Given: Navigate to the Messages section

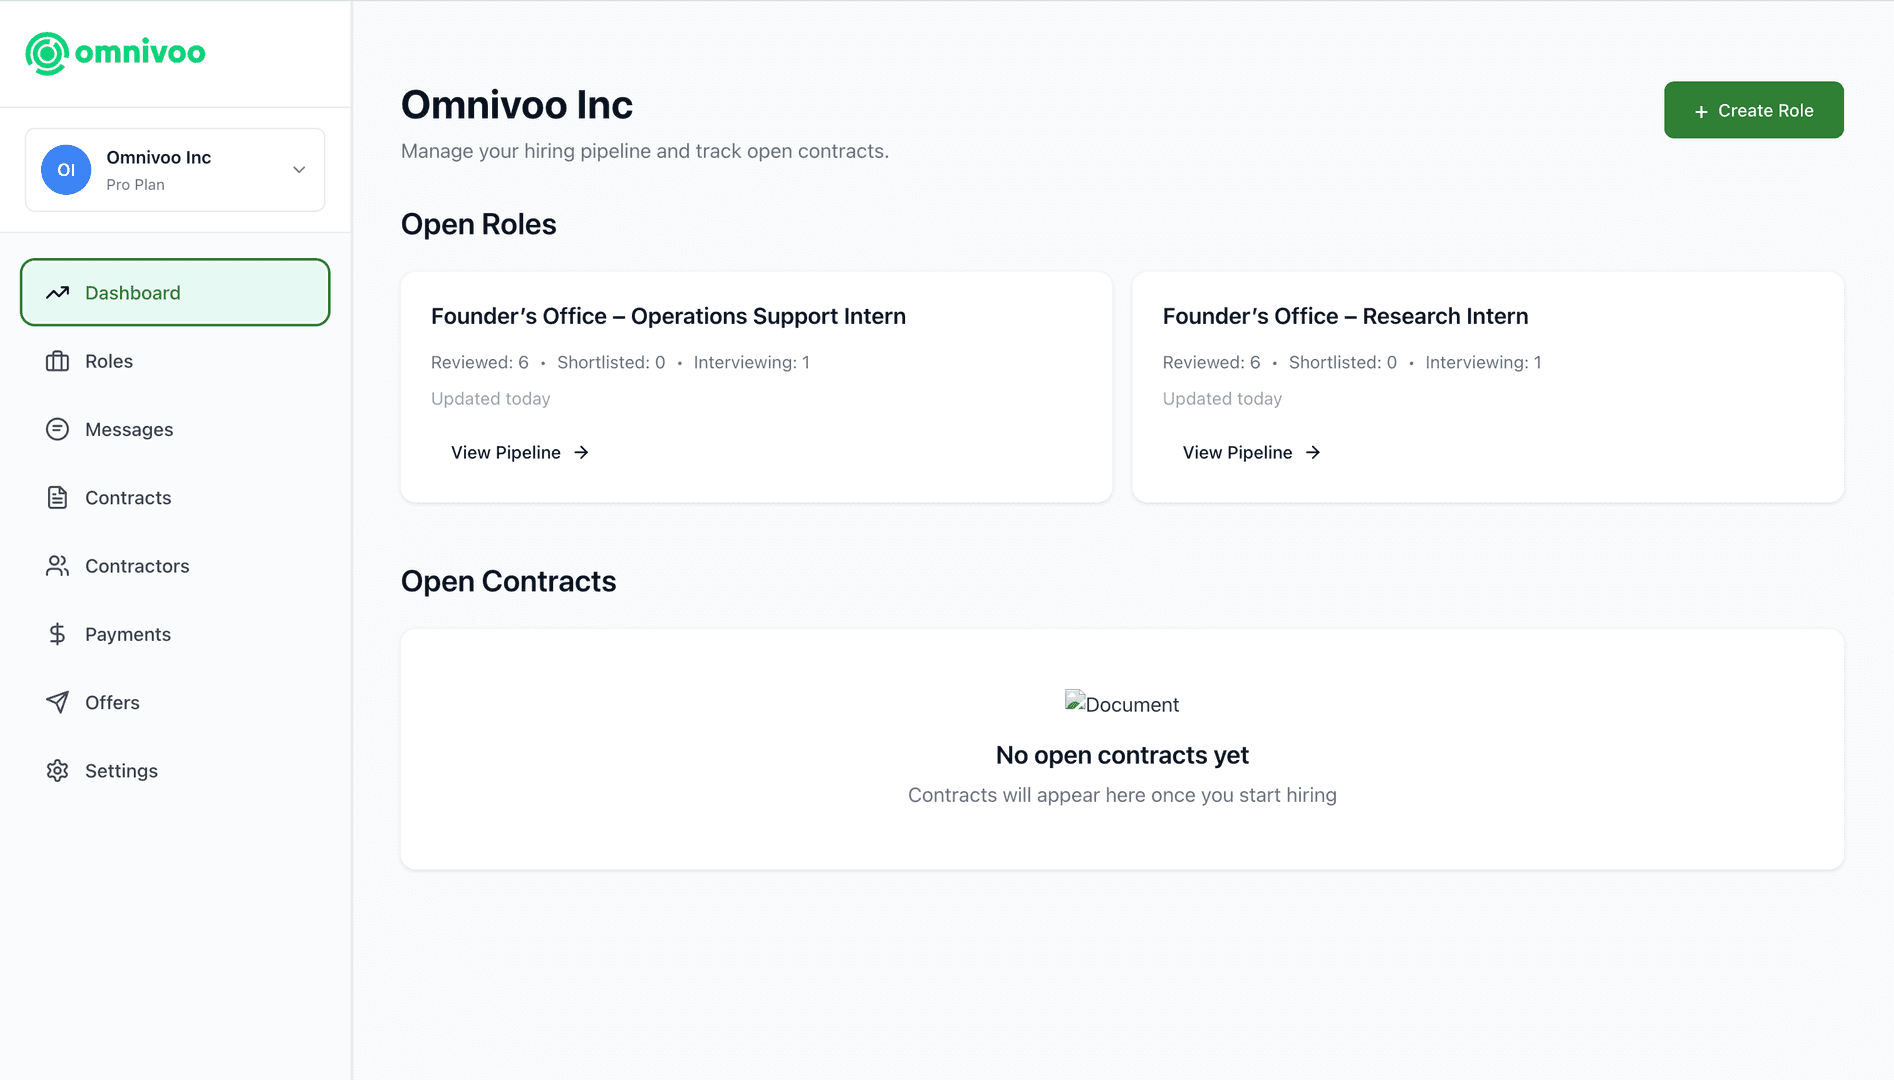Looking at the screenshot, I should coord(128,429).
